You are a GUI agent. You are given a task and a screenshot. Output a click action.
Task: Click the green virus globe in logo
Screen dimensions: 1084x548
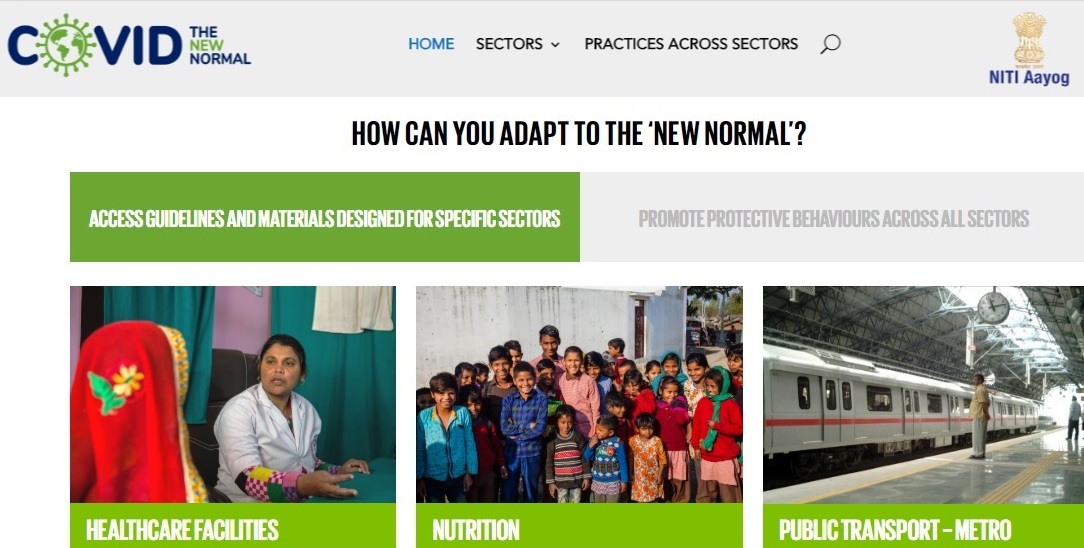click(65, 45)
